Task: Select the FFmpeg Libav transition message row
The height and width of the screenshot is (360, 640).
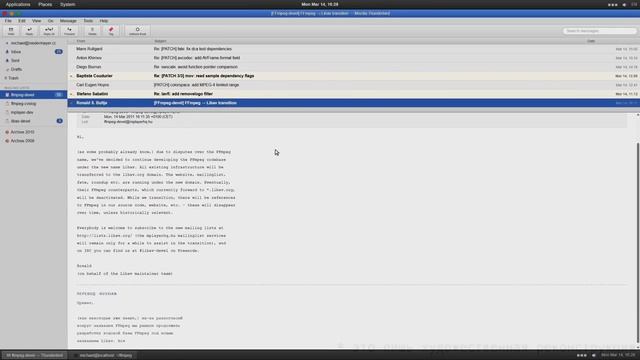Action: click(x=353, y=103)
